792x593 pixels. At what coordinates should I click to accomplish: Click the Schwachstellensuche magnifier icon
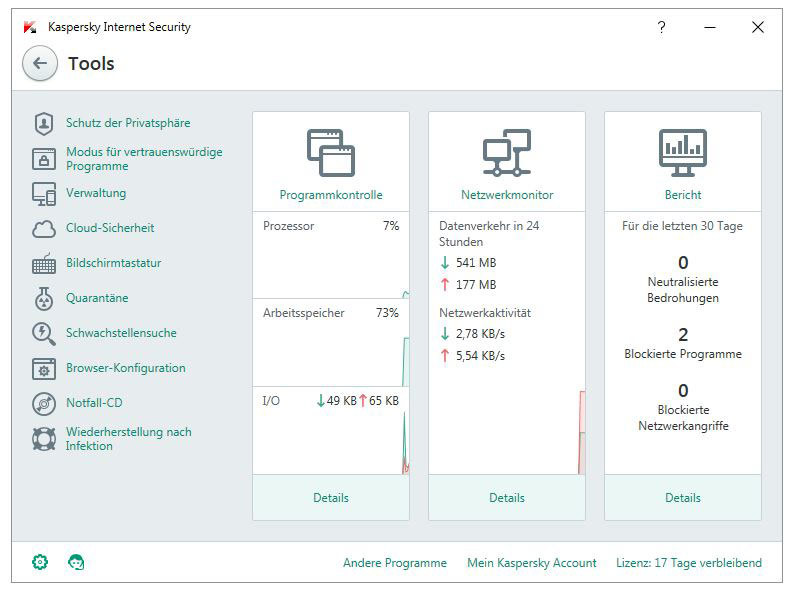coord(44,334)
